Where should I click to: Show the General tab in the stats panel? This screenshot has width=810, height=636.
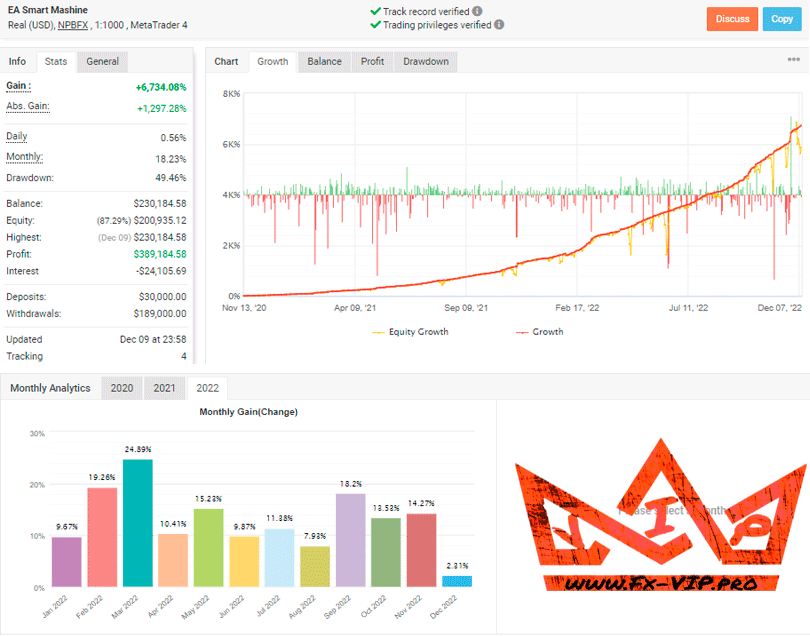103,62
